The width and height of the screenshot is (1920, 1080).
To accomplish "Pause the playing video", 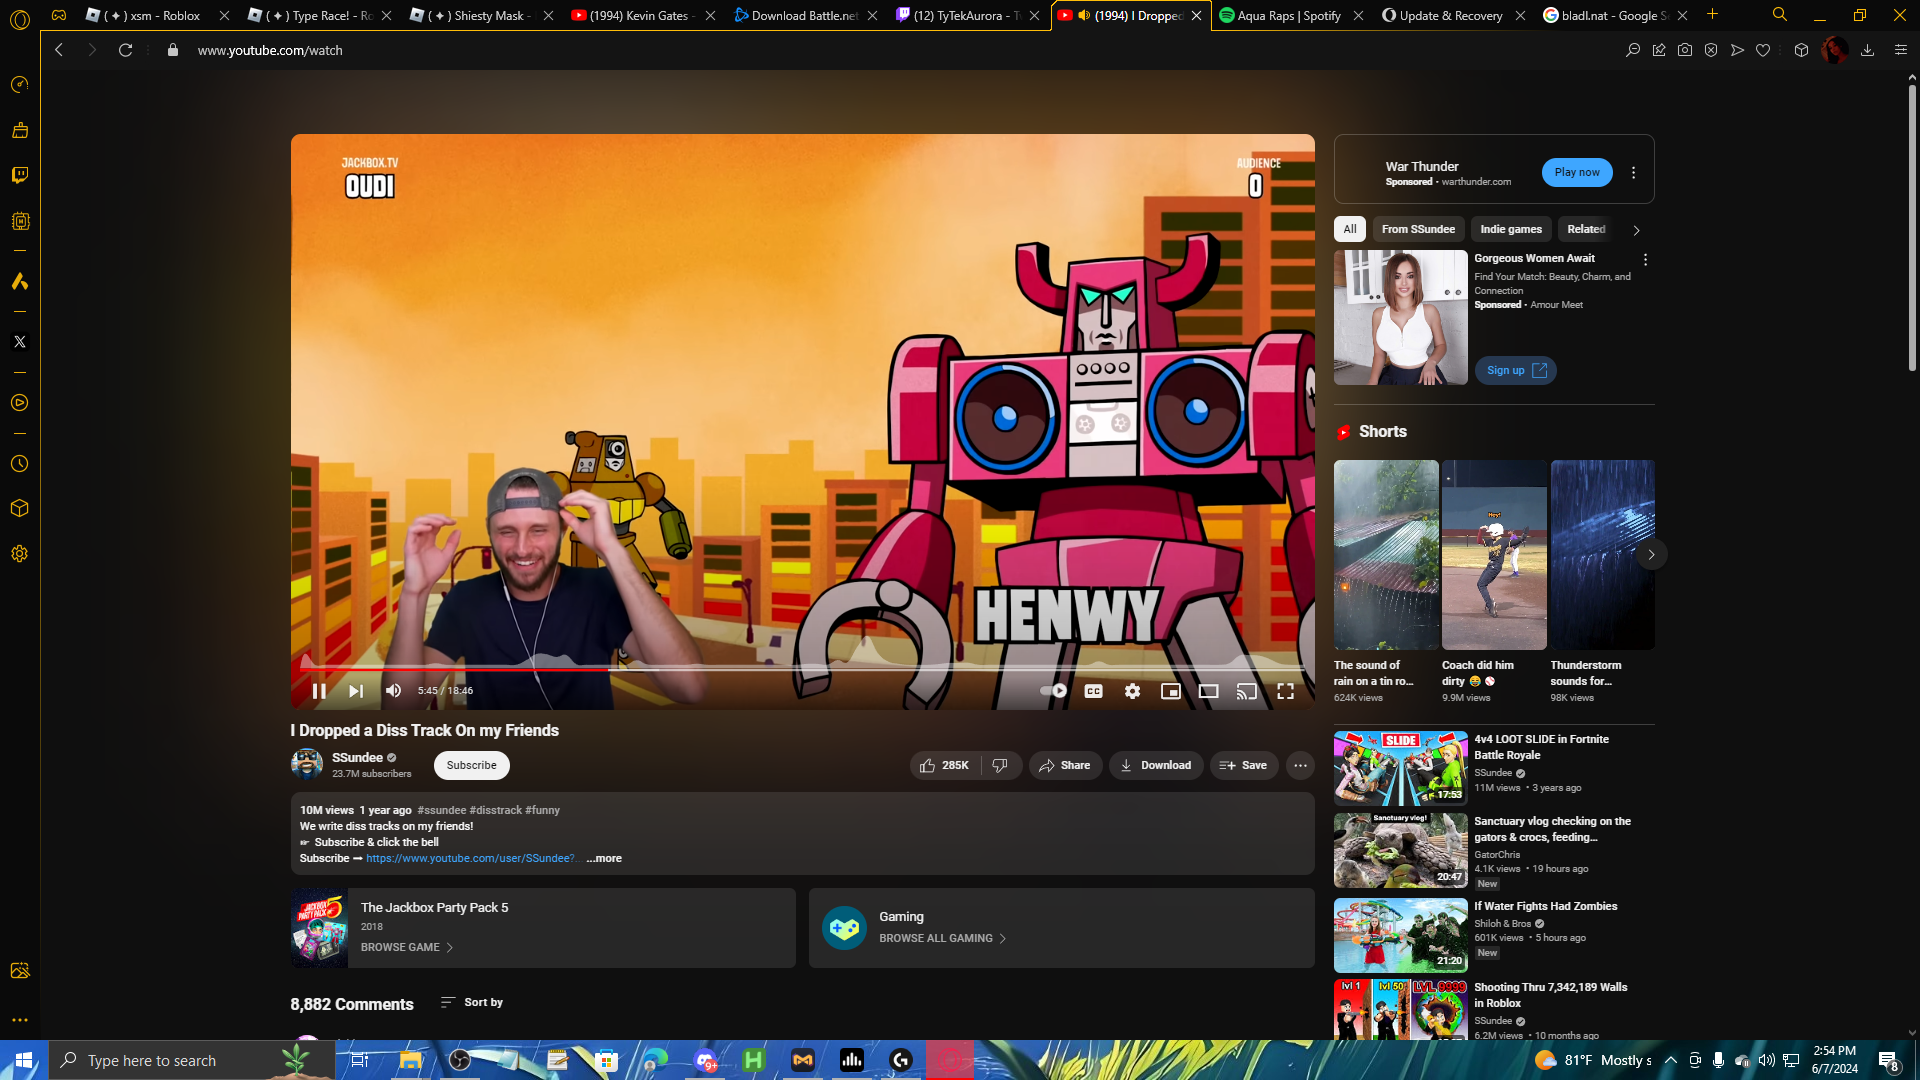I will [319, 691].
